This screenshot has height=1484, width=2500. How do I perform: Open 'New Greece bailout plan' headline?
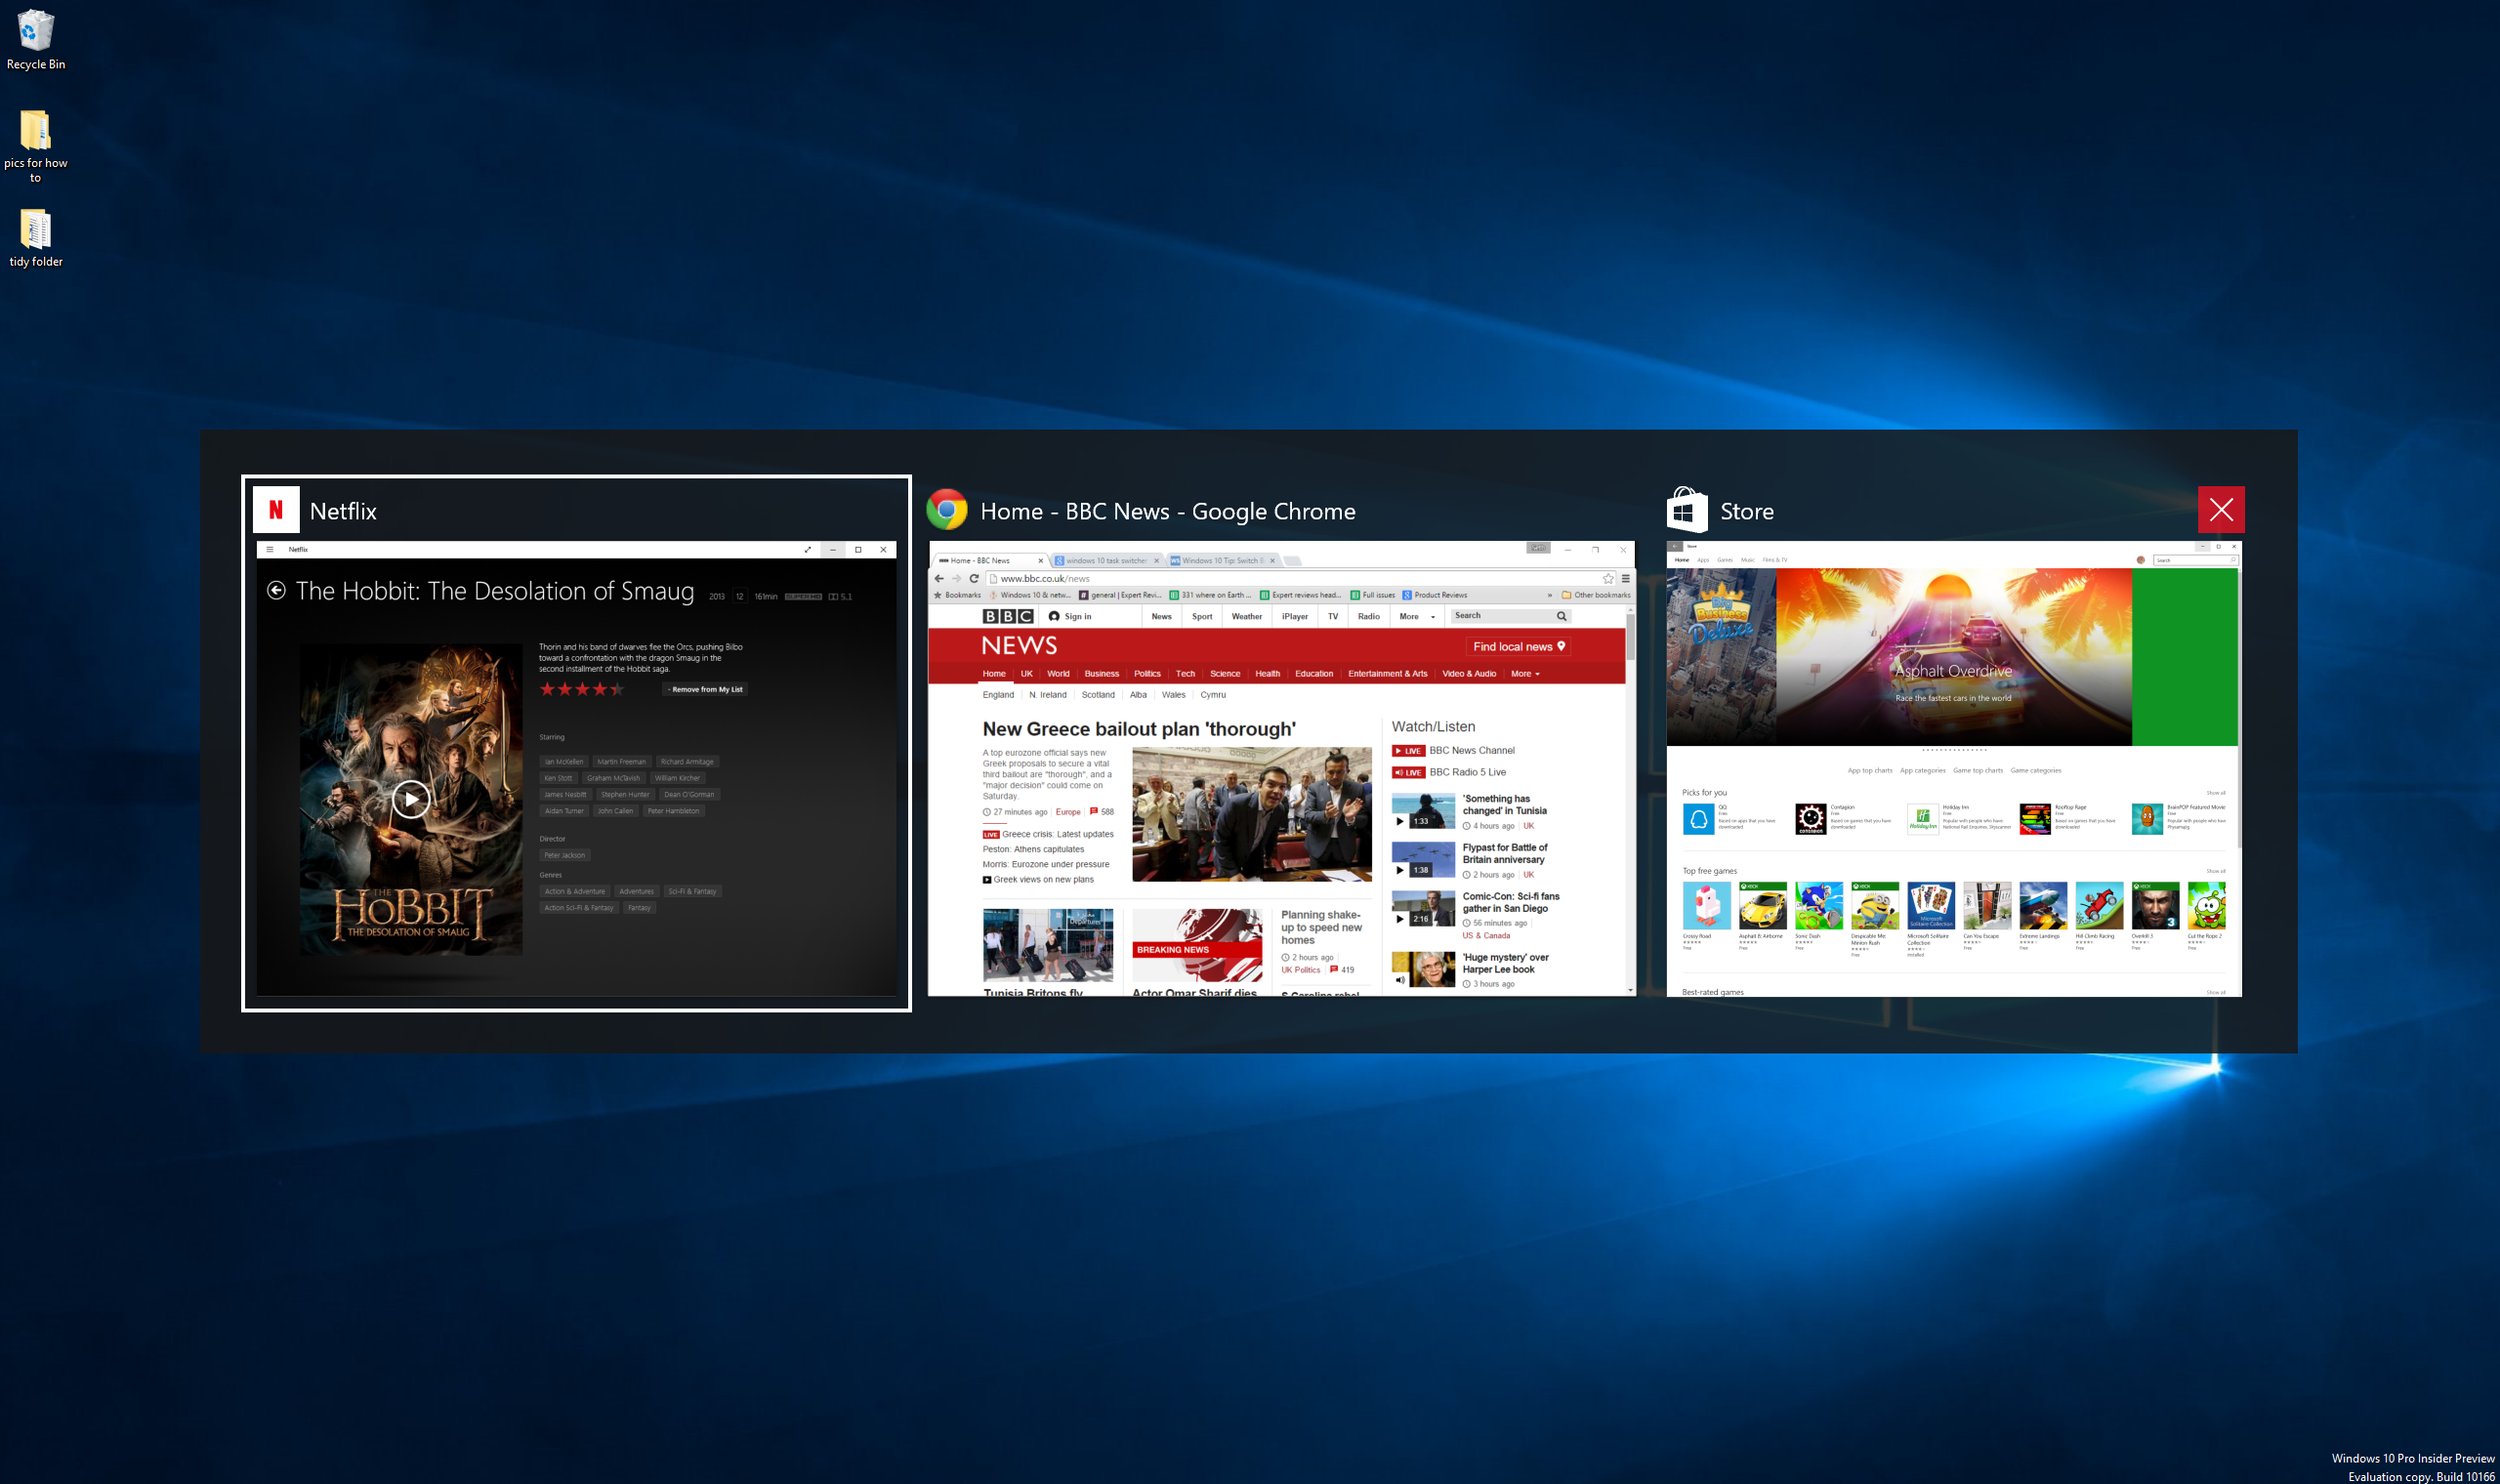1138,729
